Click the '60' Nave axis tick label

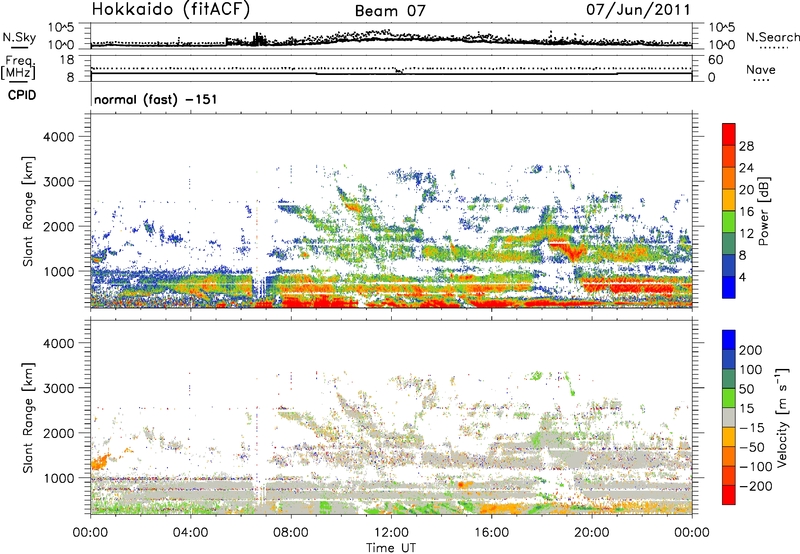[x=715, y=60]
